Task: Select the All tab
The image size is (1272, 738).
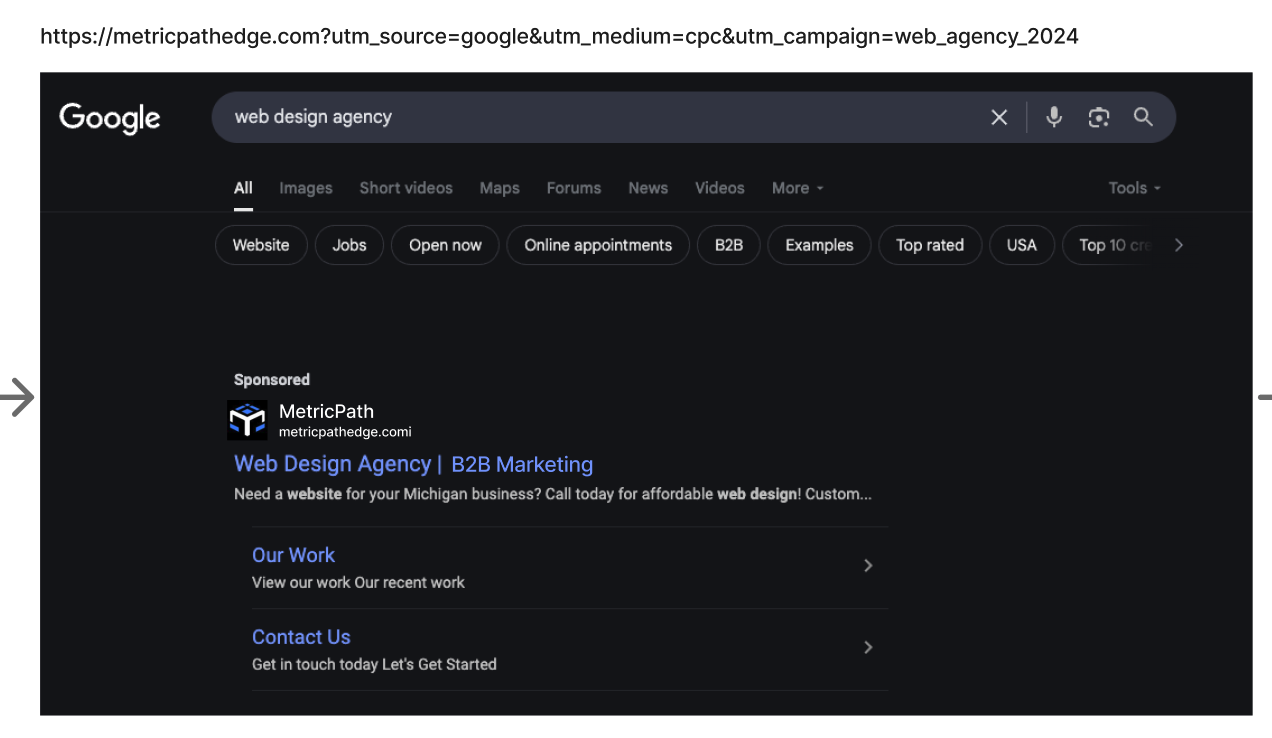Action: [243, 188]
